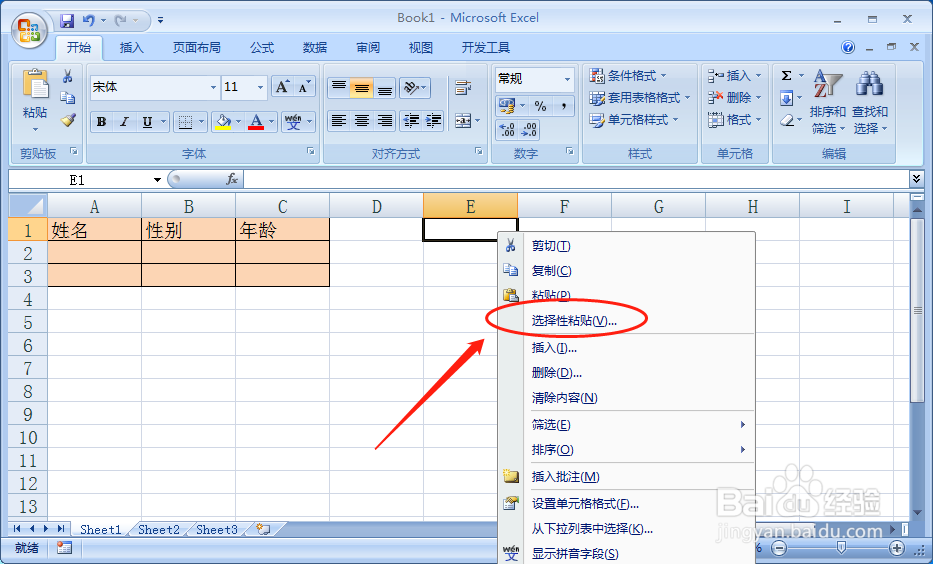
Task: Open the font name dropdown 宋体
Action: point(213,87)
